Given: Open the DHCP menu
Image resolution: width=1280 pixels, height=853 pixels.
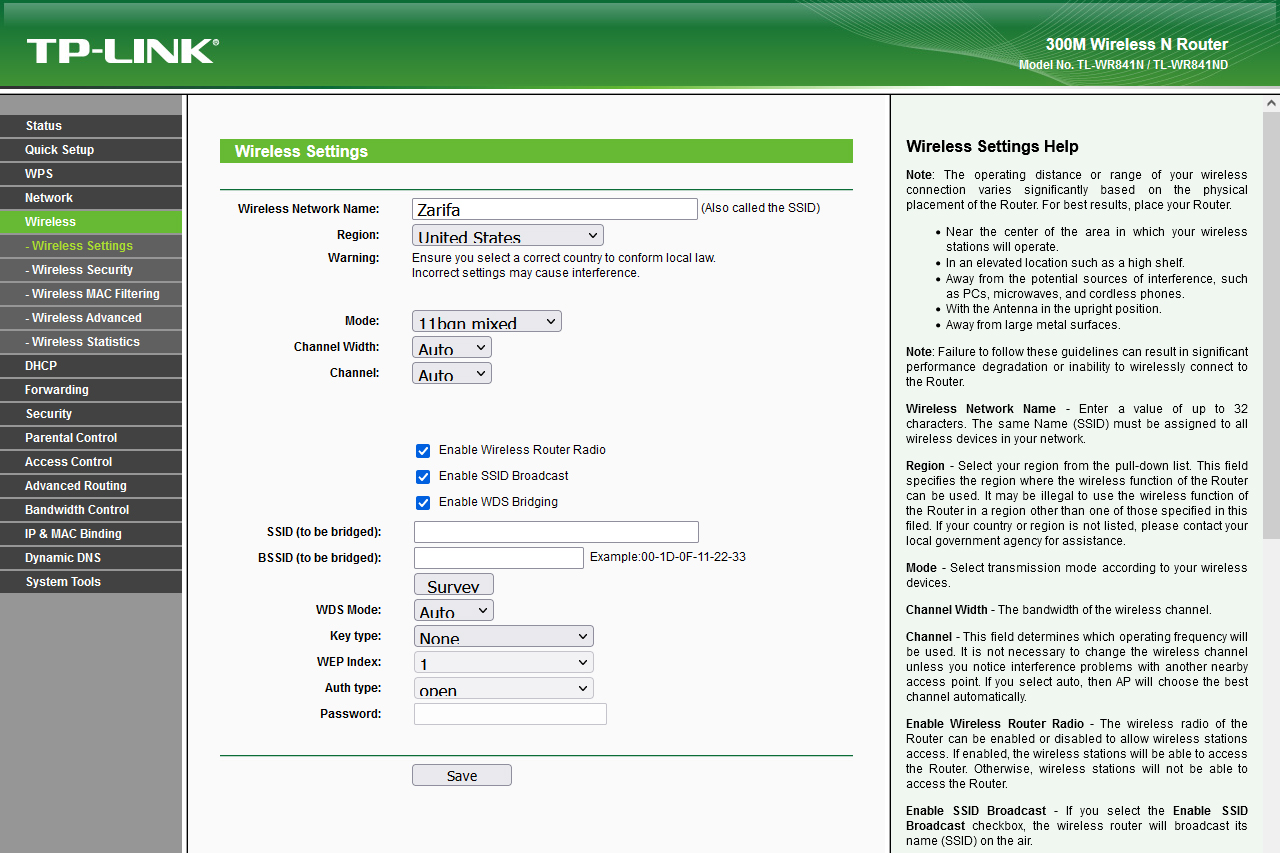Looking at the screenshot, I should (x=91, y=366).
